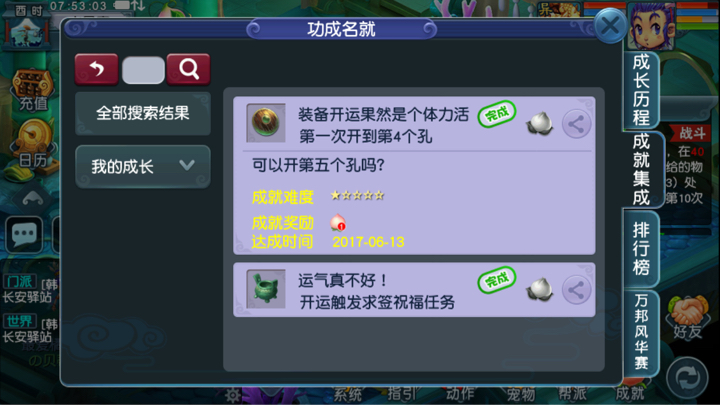Open the 万邦风华赛 tab
Image resolution: width=720 pixels, height=405 pixels.
pos(641,332)
